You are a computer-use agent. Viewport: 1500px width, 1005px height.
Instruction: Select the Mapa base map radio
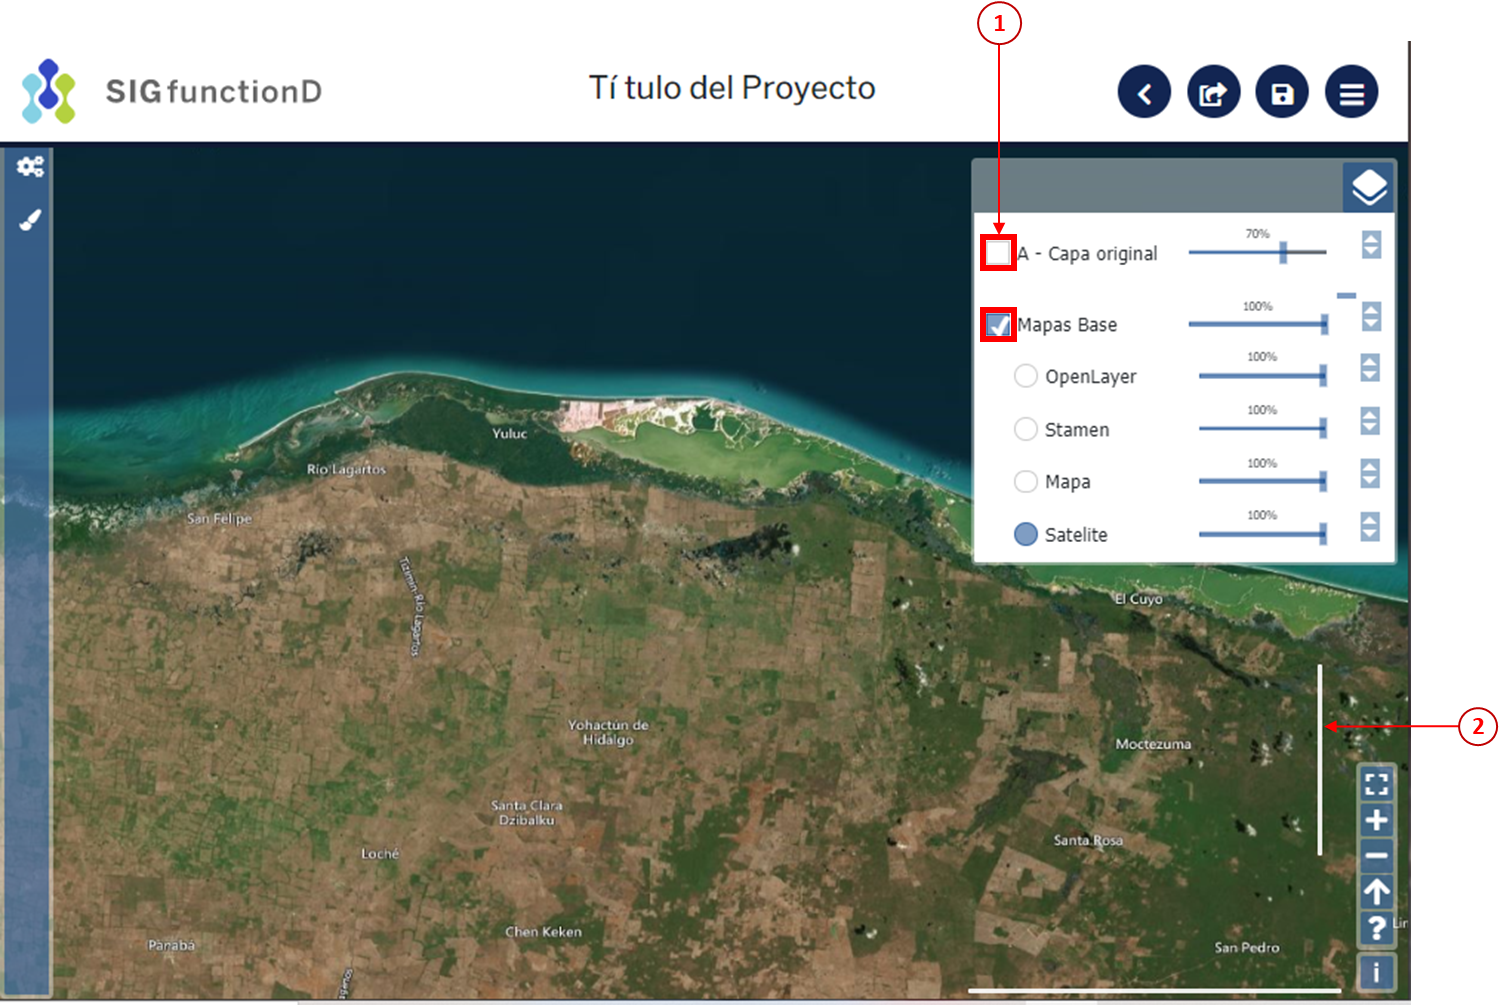[1025, 481]
